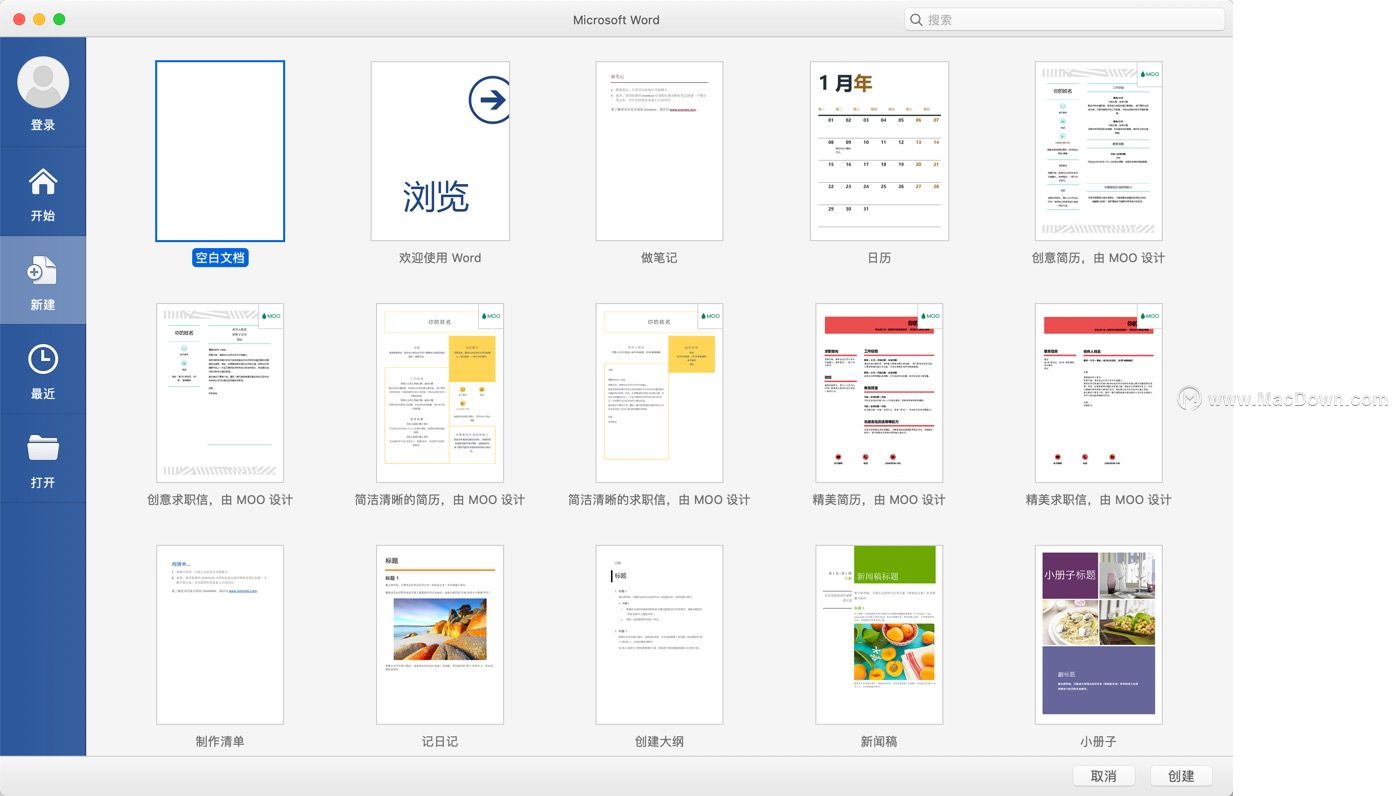The width and height of the screenshot is (1398, 796).
Task: Click the 空白文档 caption text
Action: [220, 258]
